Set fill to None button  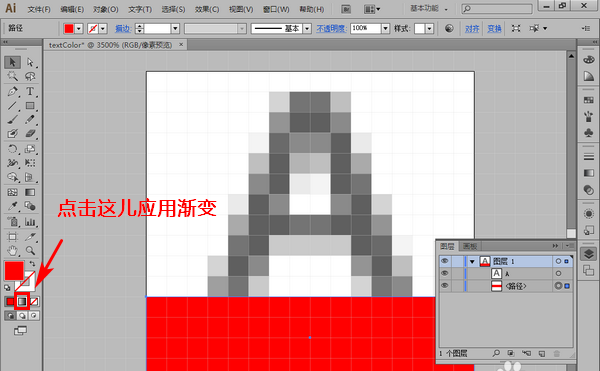coord(34,302)
